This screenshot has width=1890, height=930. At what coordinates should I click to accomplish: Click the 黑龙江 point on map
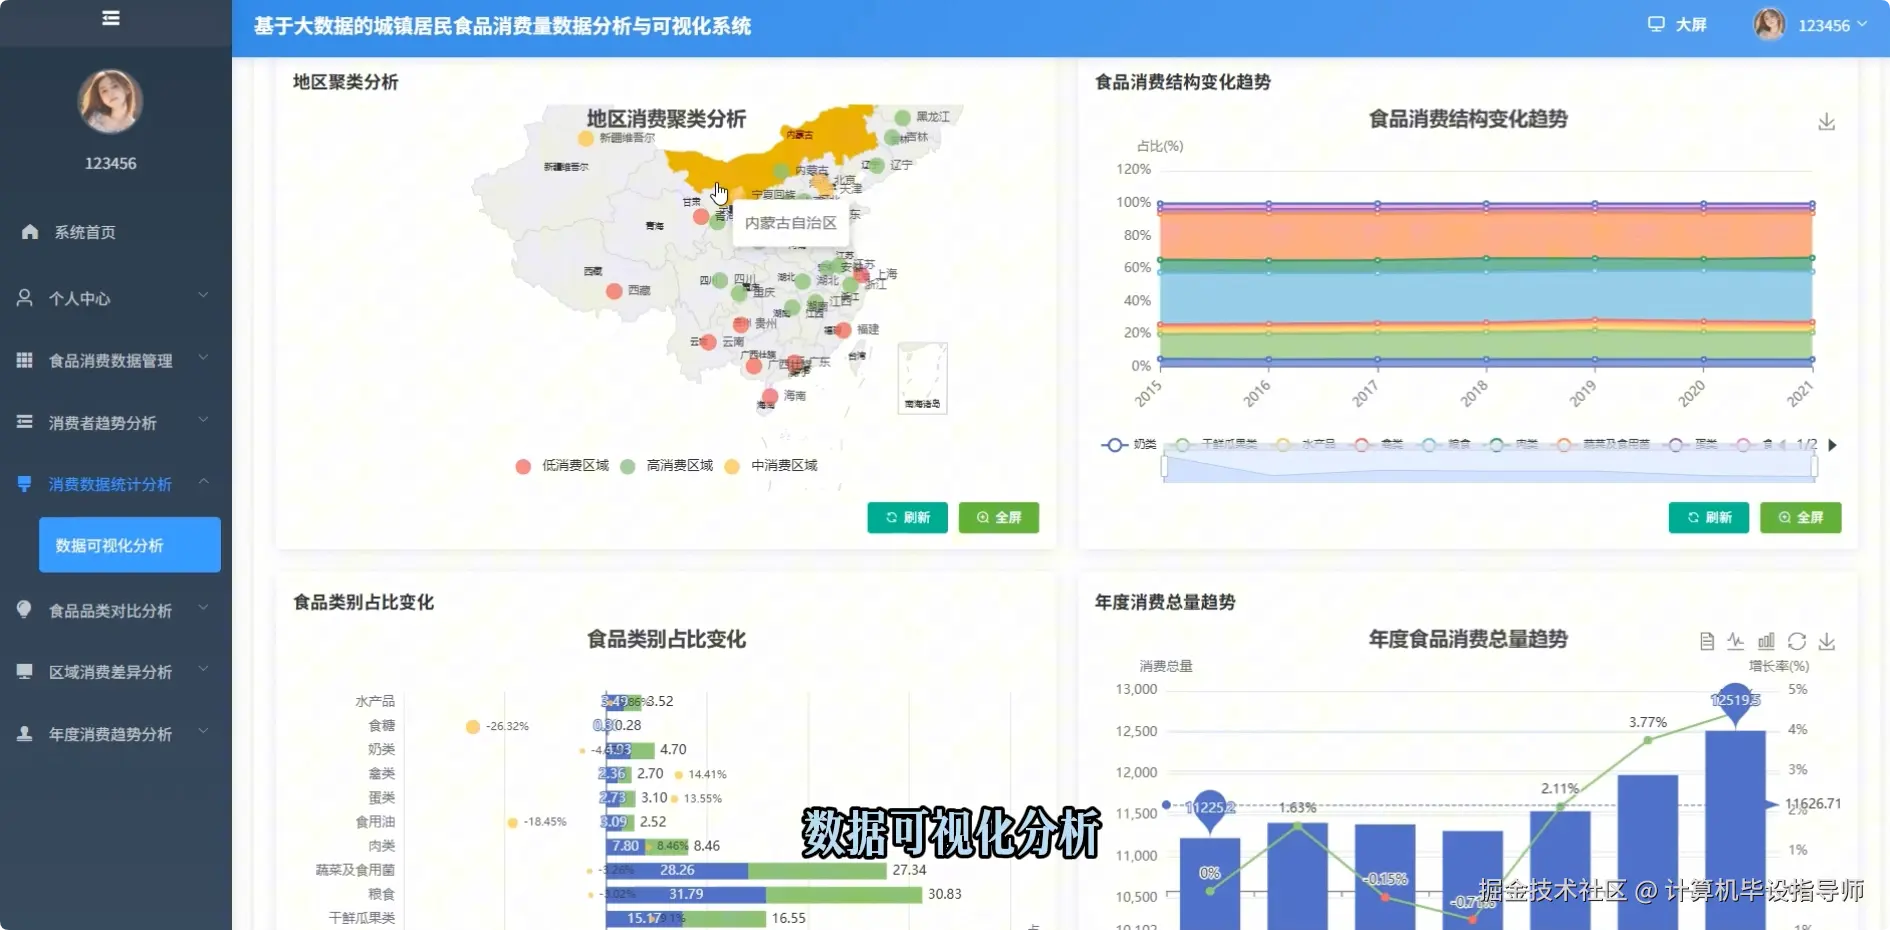902,118
